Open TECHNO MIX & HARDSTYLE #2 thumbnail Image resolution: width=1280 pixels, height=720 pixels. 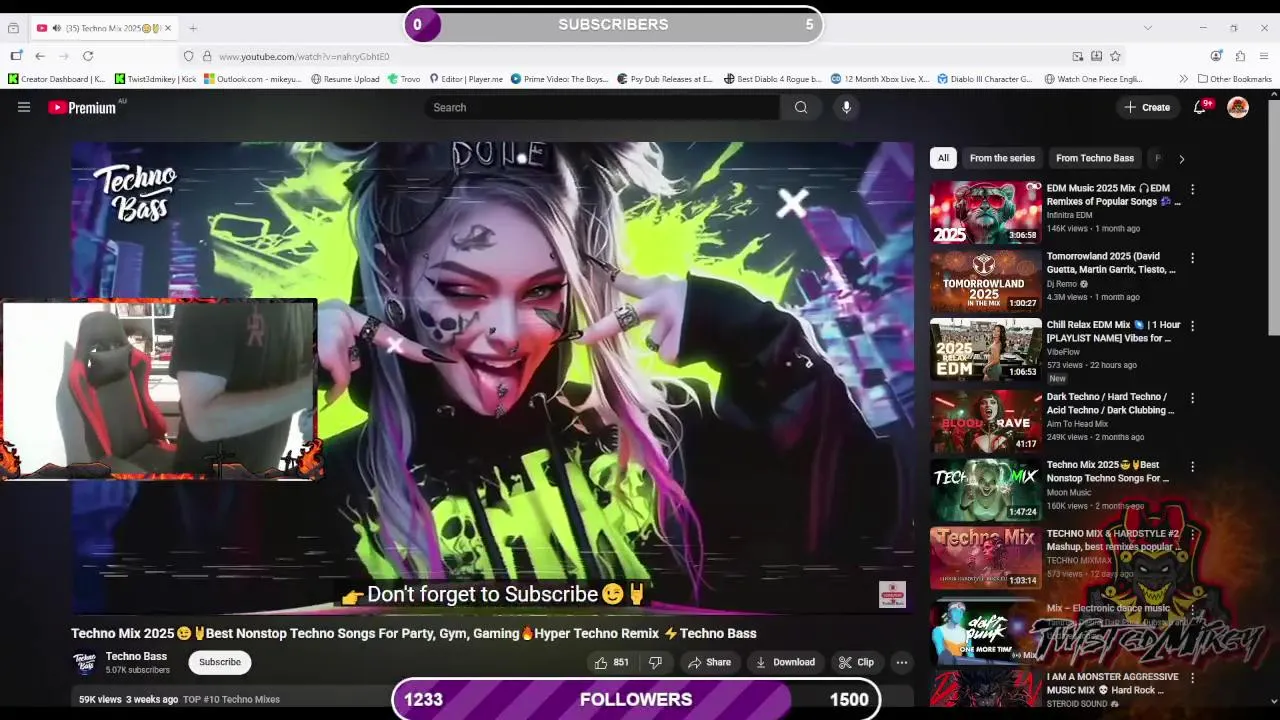(x=985, y=557)
